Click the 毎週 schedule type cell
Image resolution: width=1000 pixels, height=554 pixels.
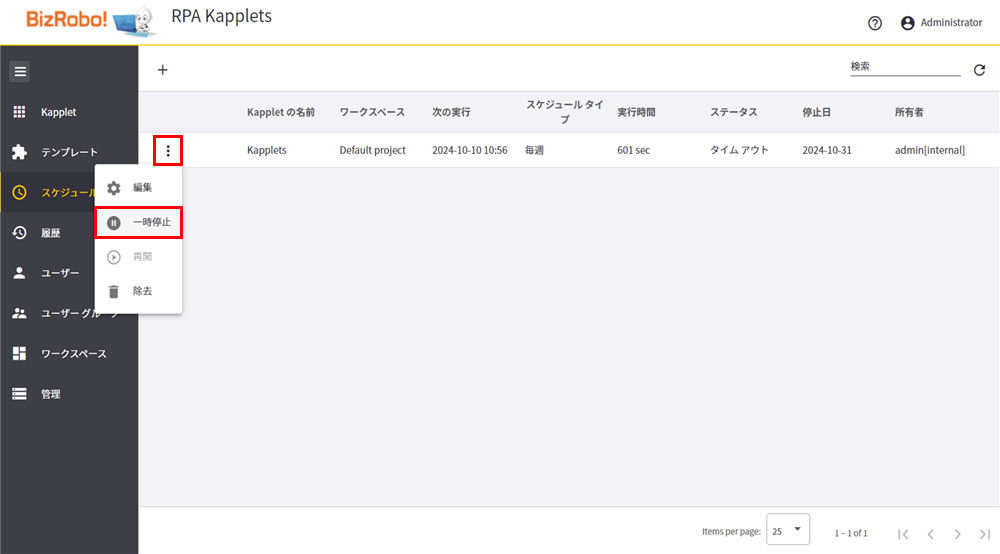[x=534, y=150]
